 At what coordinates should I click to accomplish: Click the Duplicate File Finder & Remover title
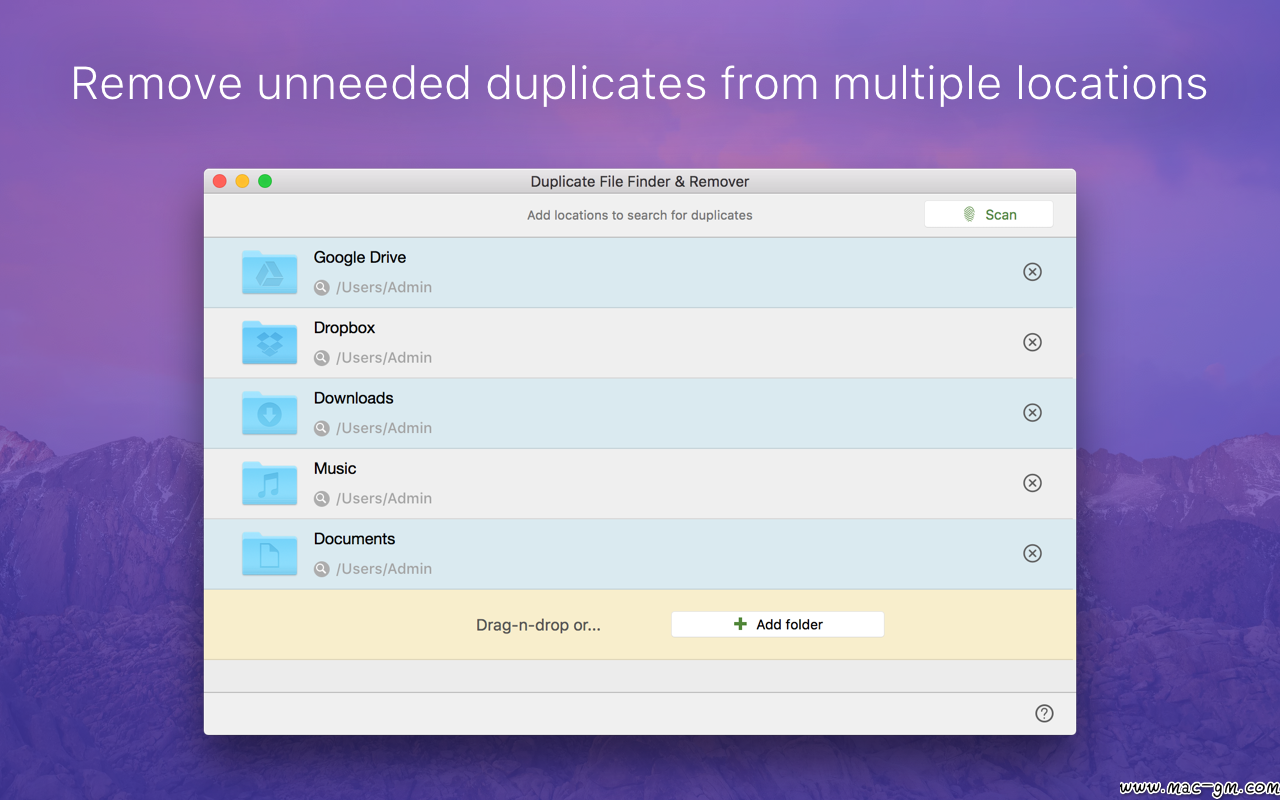tap(640, 181)
